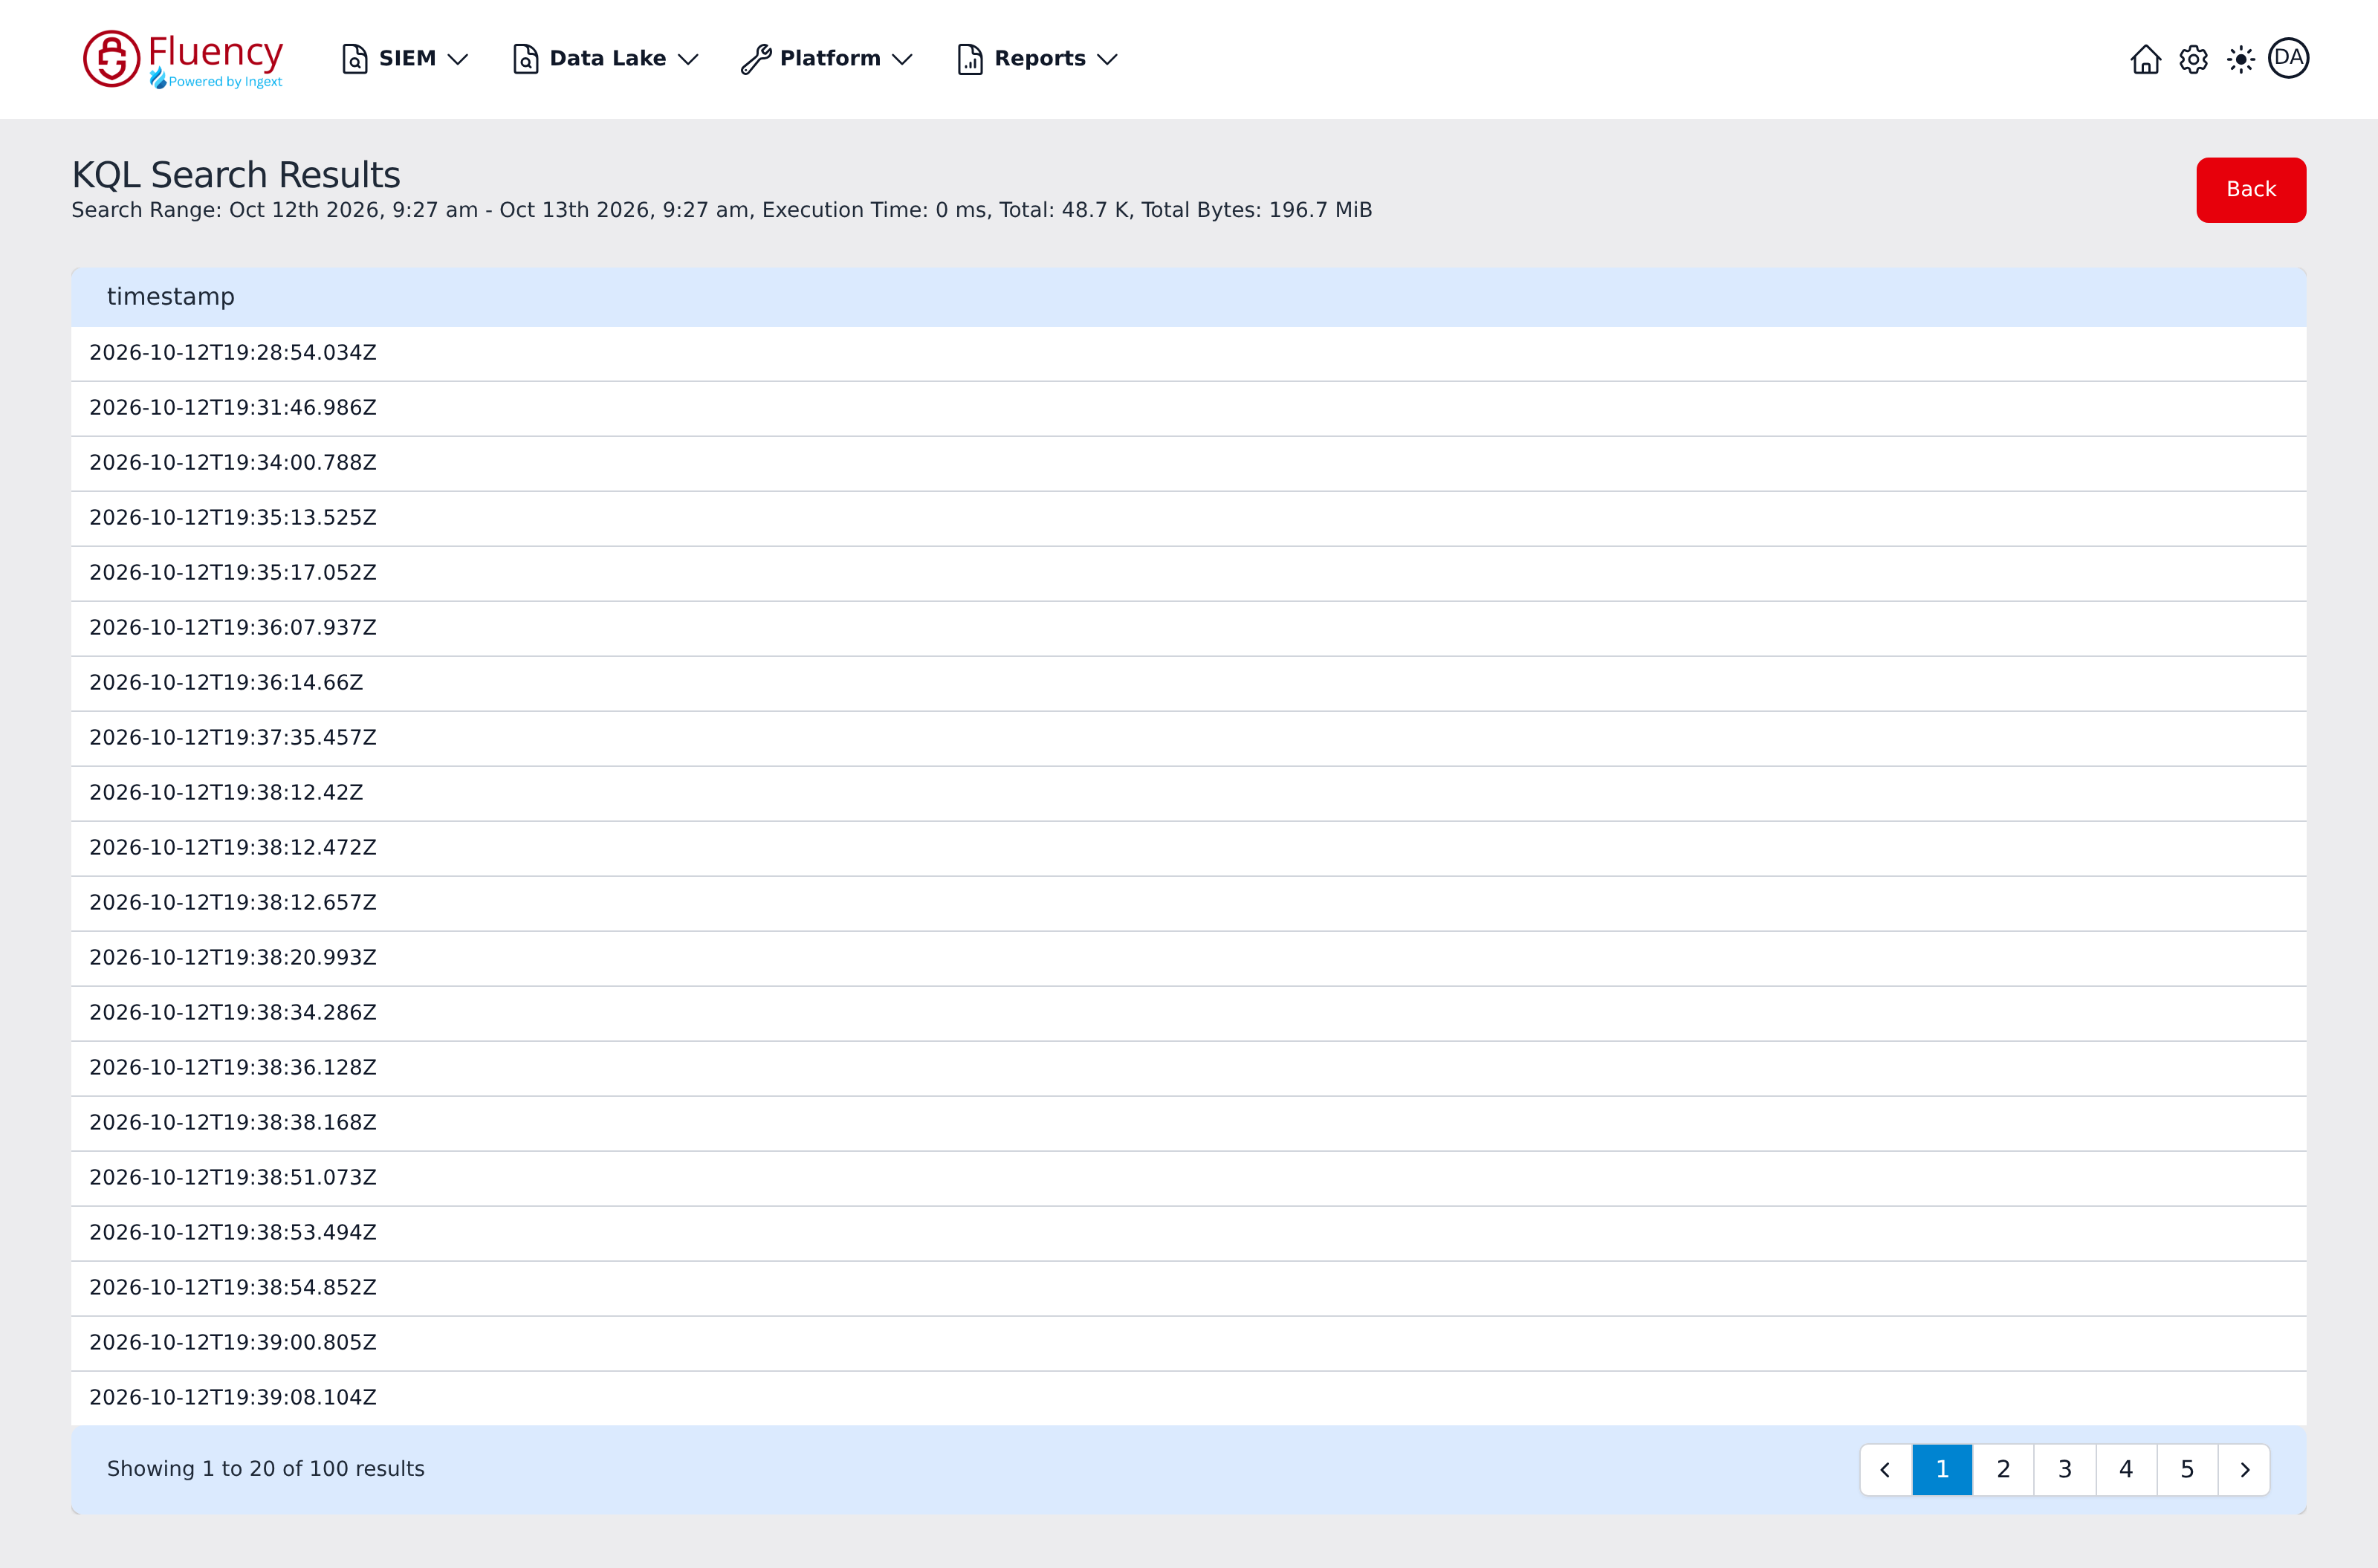Select row 2026-10-12T19:39:08.104Z

1188,1398
